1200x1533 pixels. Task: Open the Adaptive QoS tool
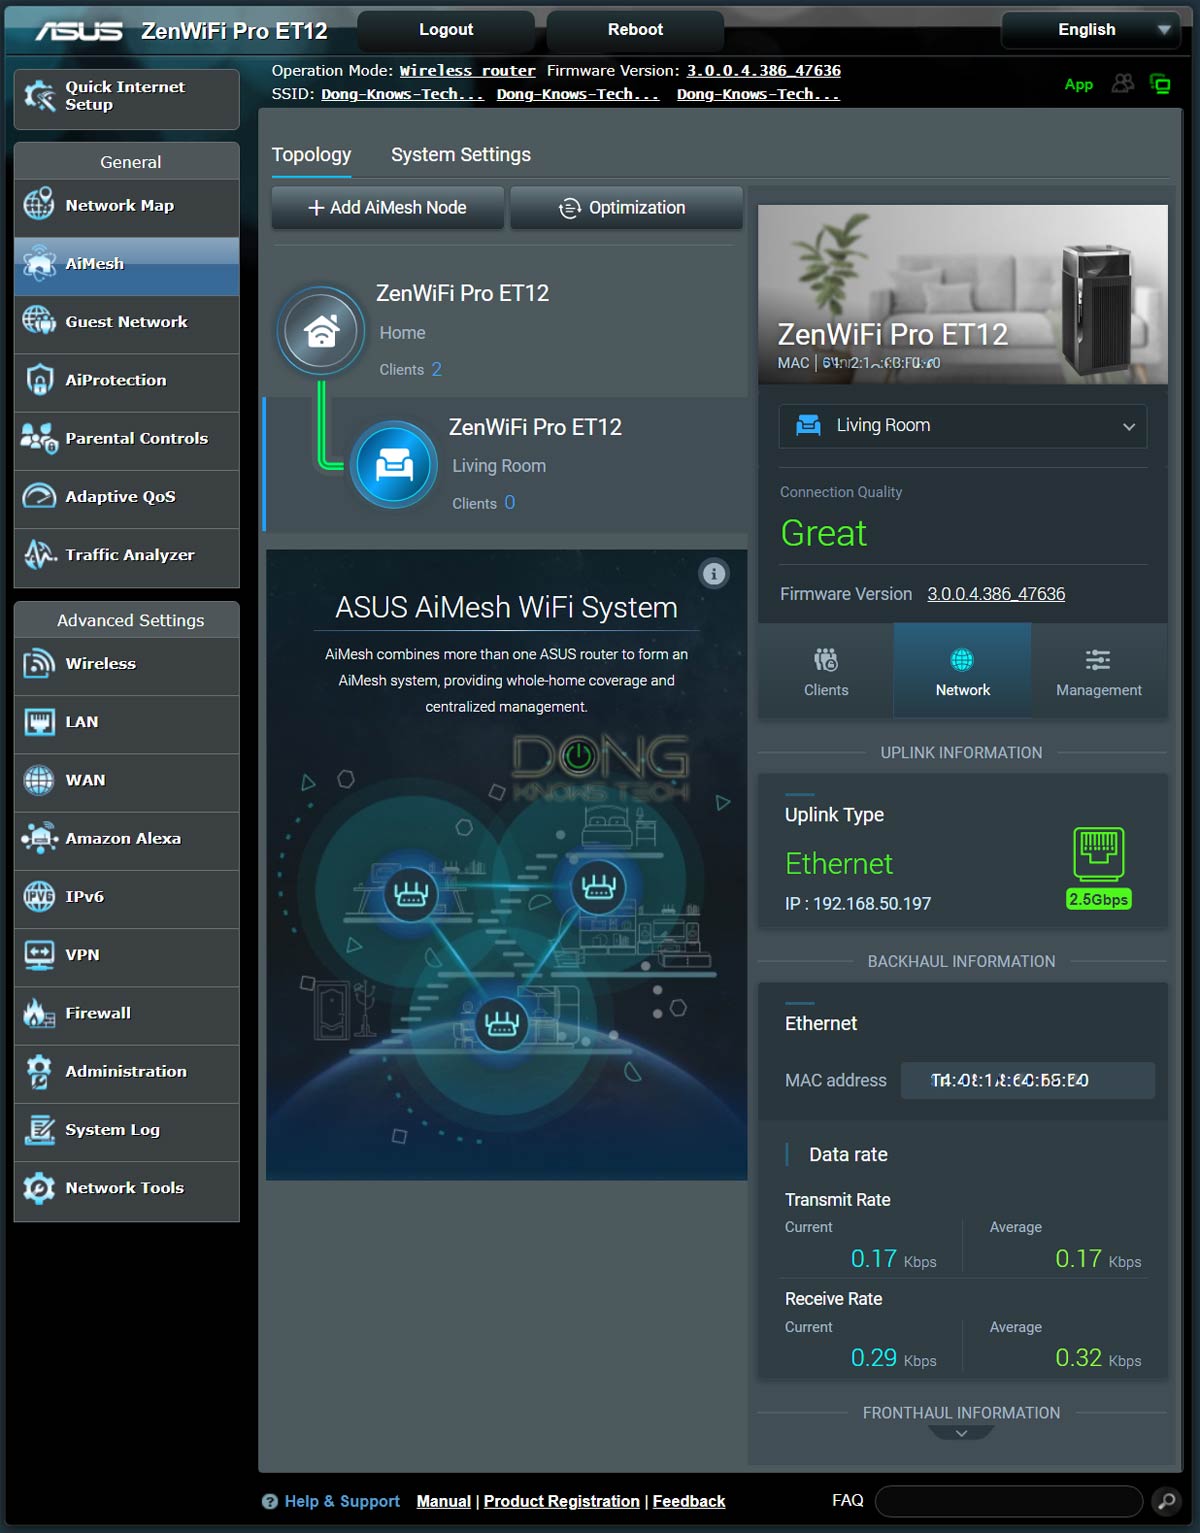(119, 496)
